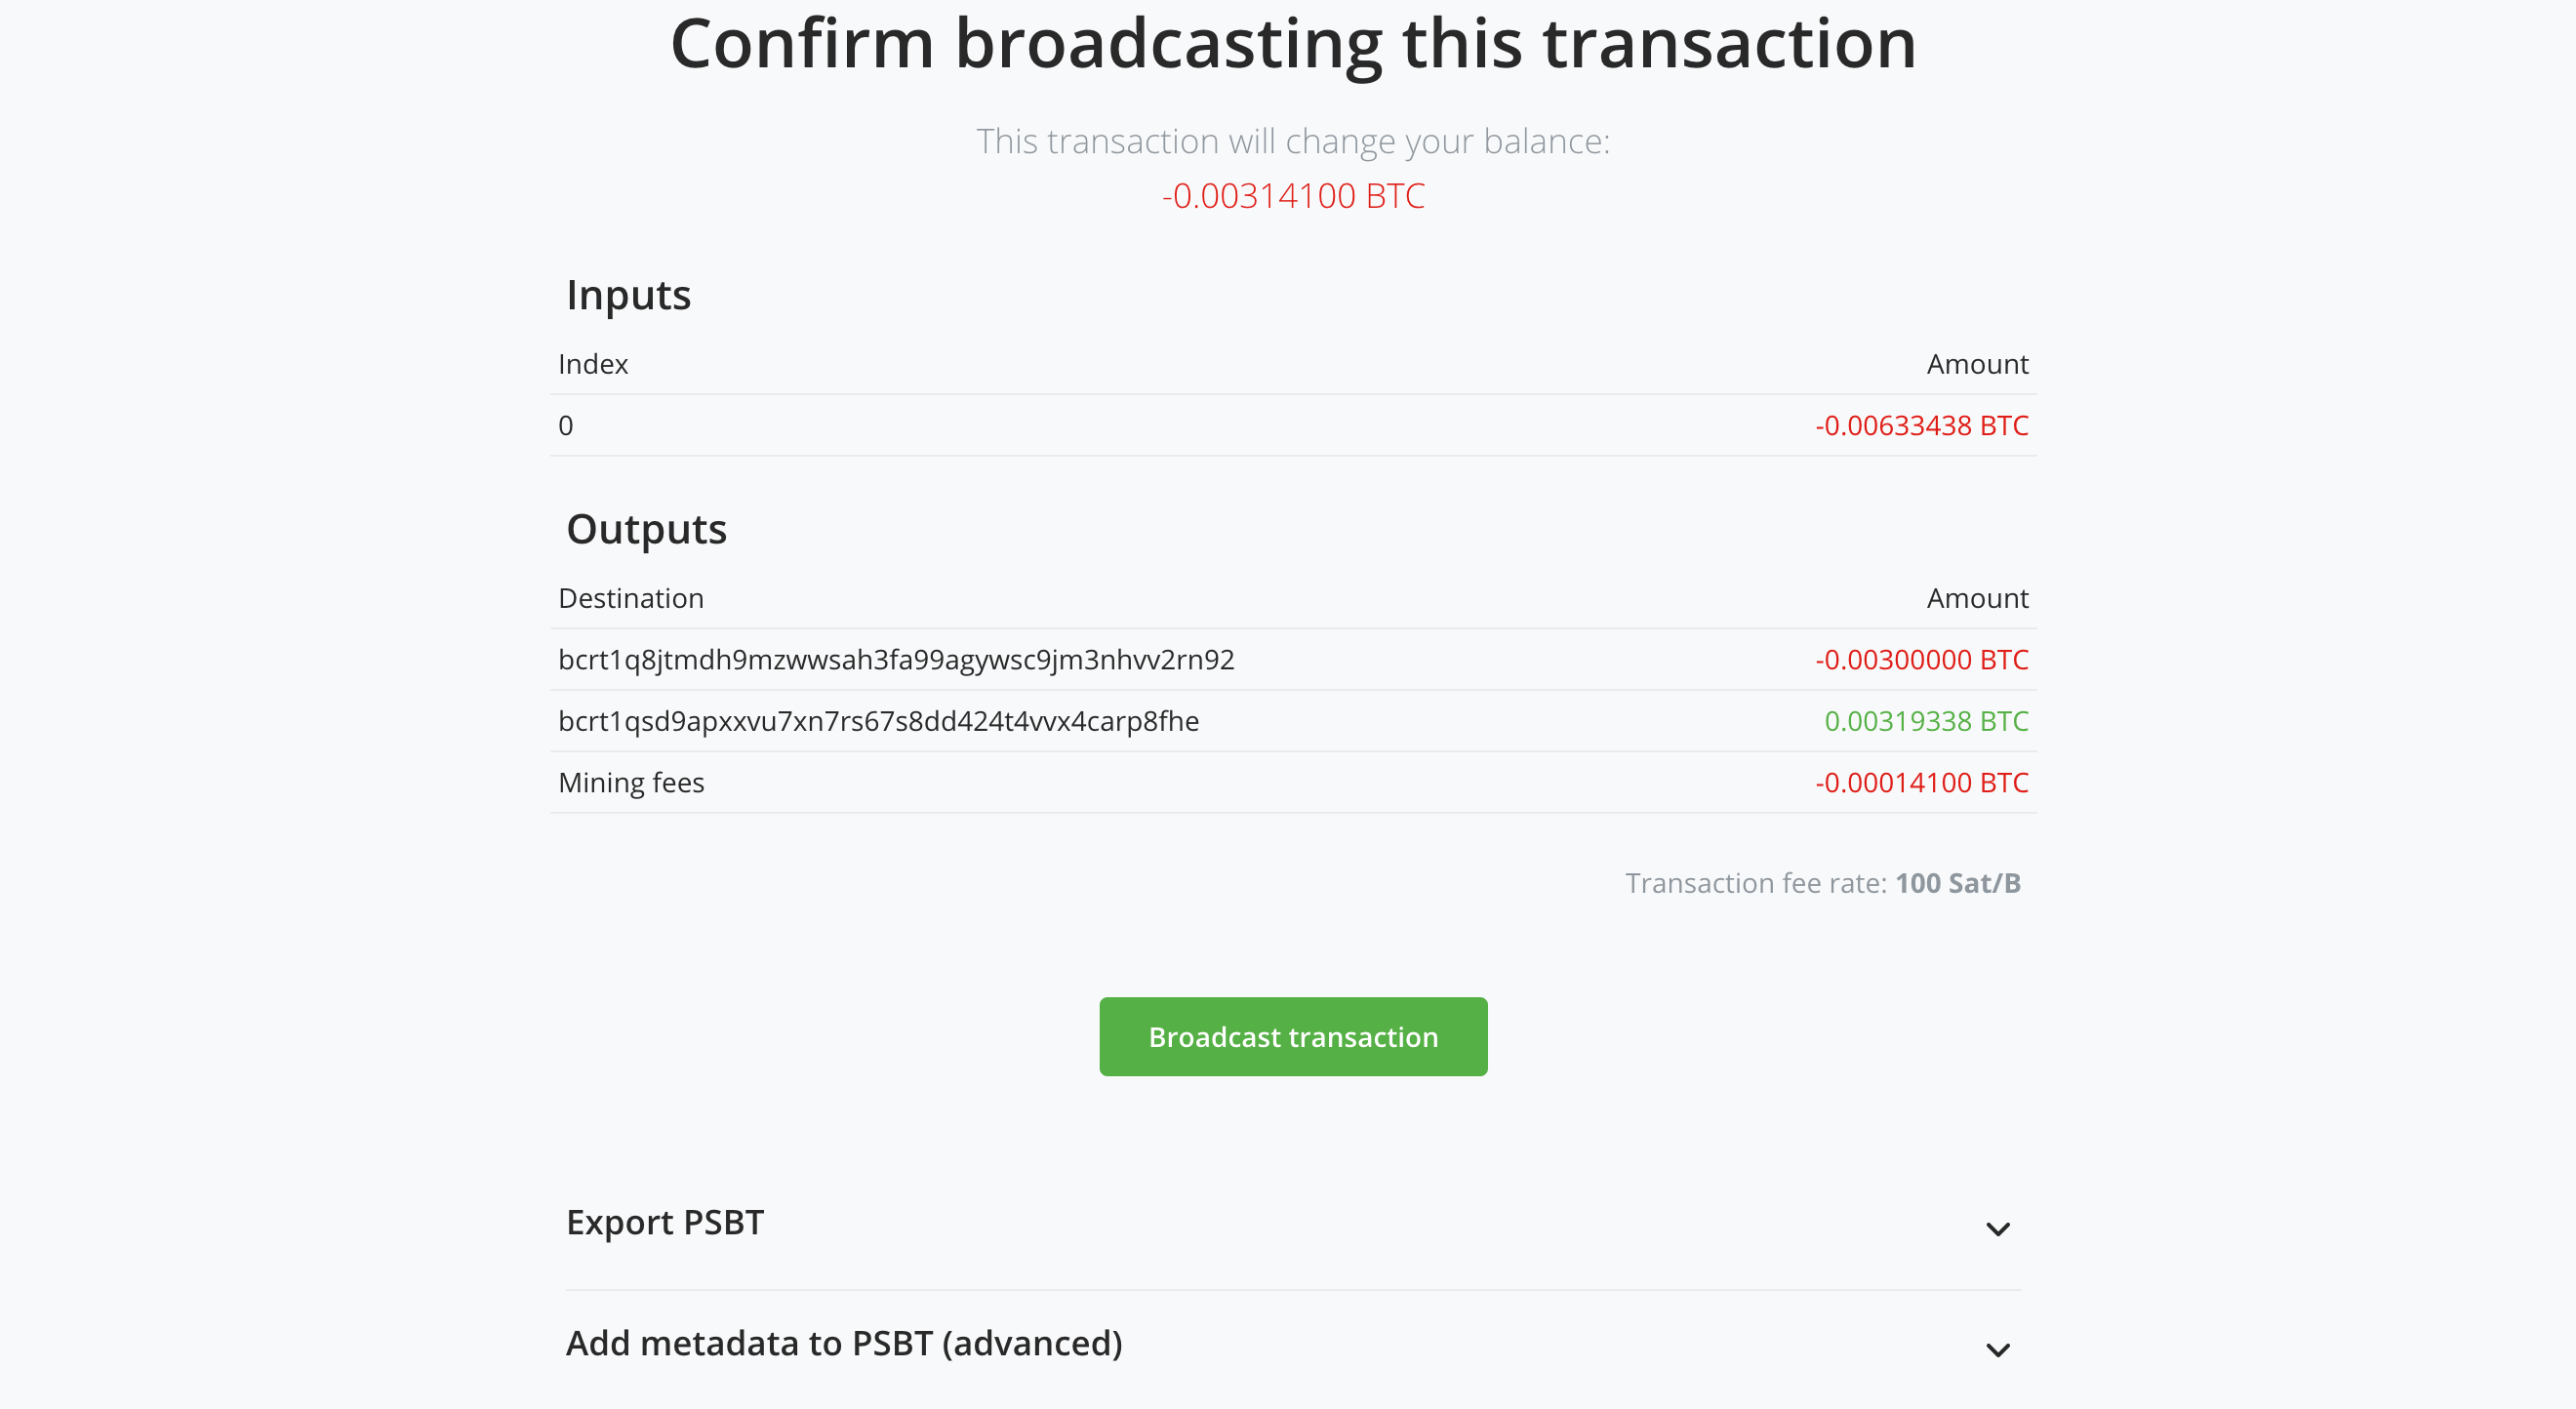Click the Mining fees row
This screenshot has width=2576, height=1409.
631,782
